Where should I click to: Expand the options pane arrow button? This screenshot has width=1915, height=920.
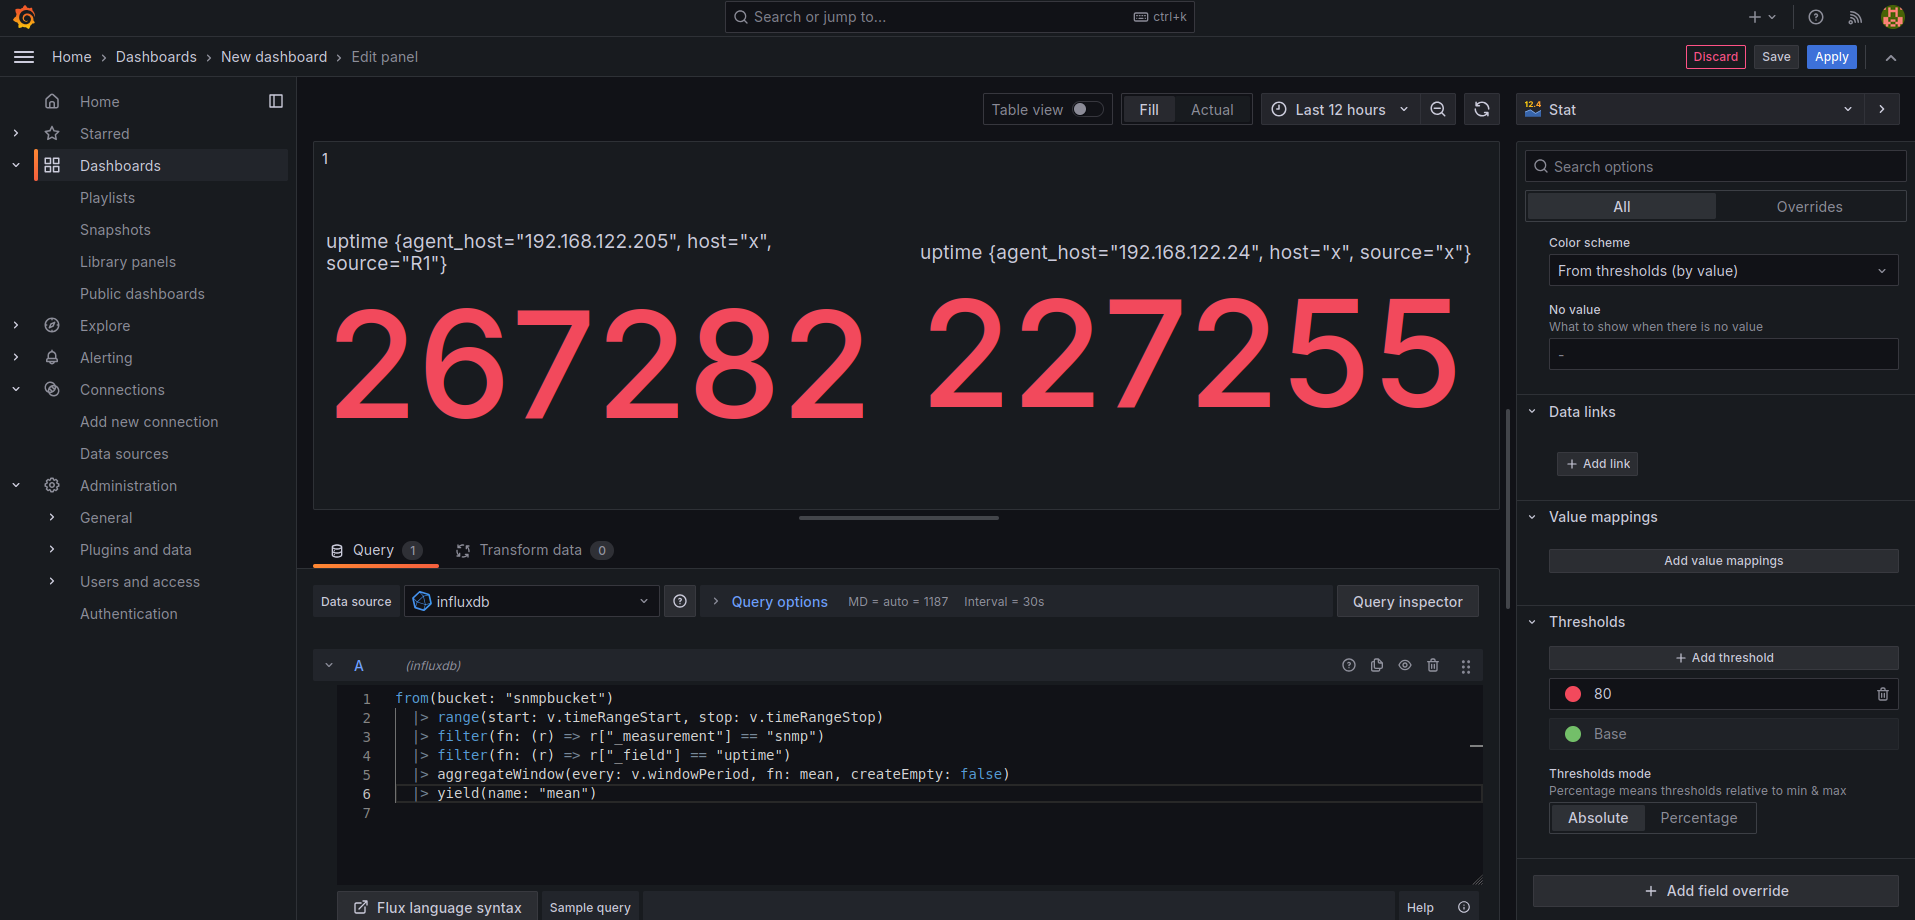(x=1882, y=109)
